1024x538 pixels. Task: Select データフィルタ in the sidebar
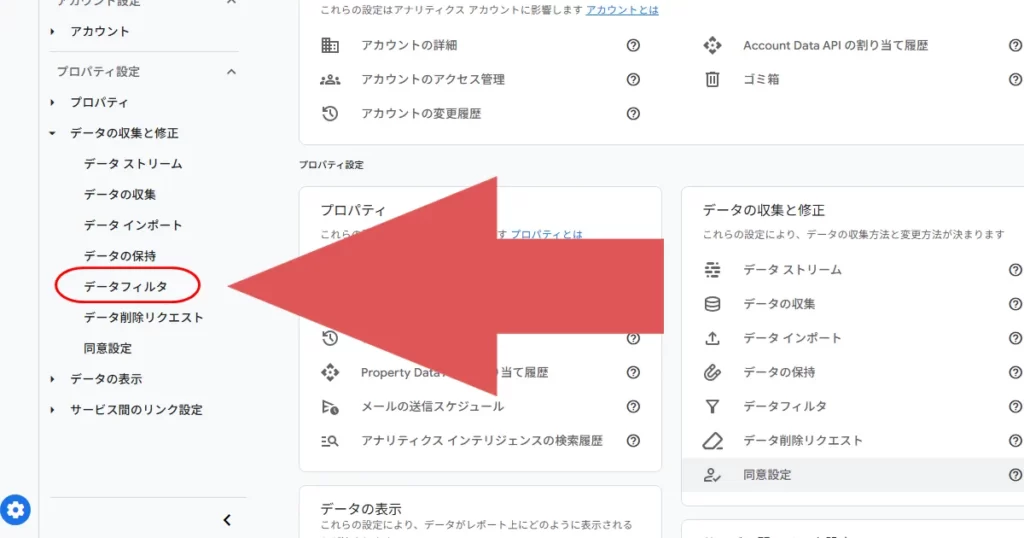(125, 286)
